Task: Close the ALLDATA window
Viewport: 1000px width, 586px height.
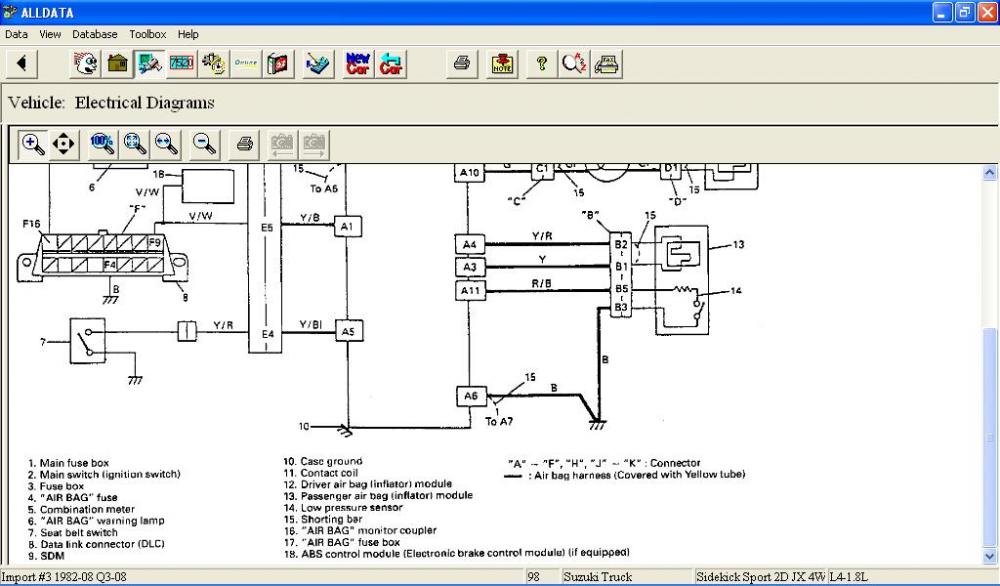Action: coord(987,12)
